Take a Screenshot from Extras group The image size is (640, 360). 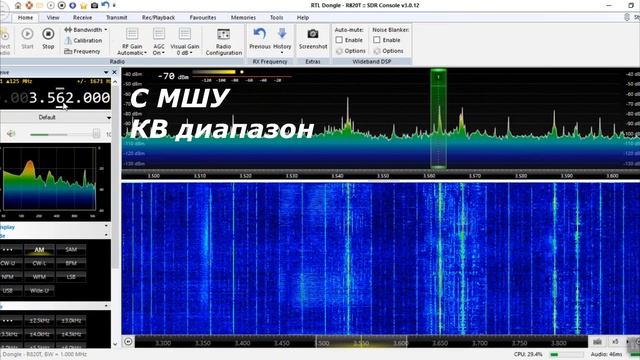click(x=313, y=39)
